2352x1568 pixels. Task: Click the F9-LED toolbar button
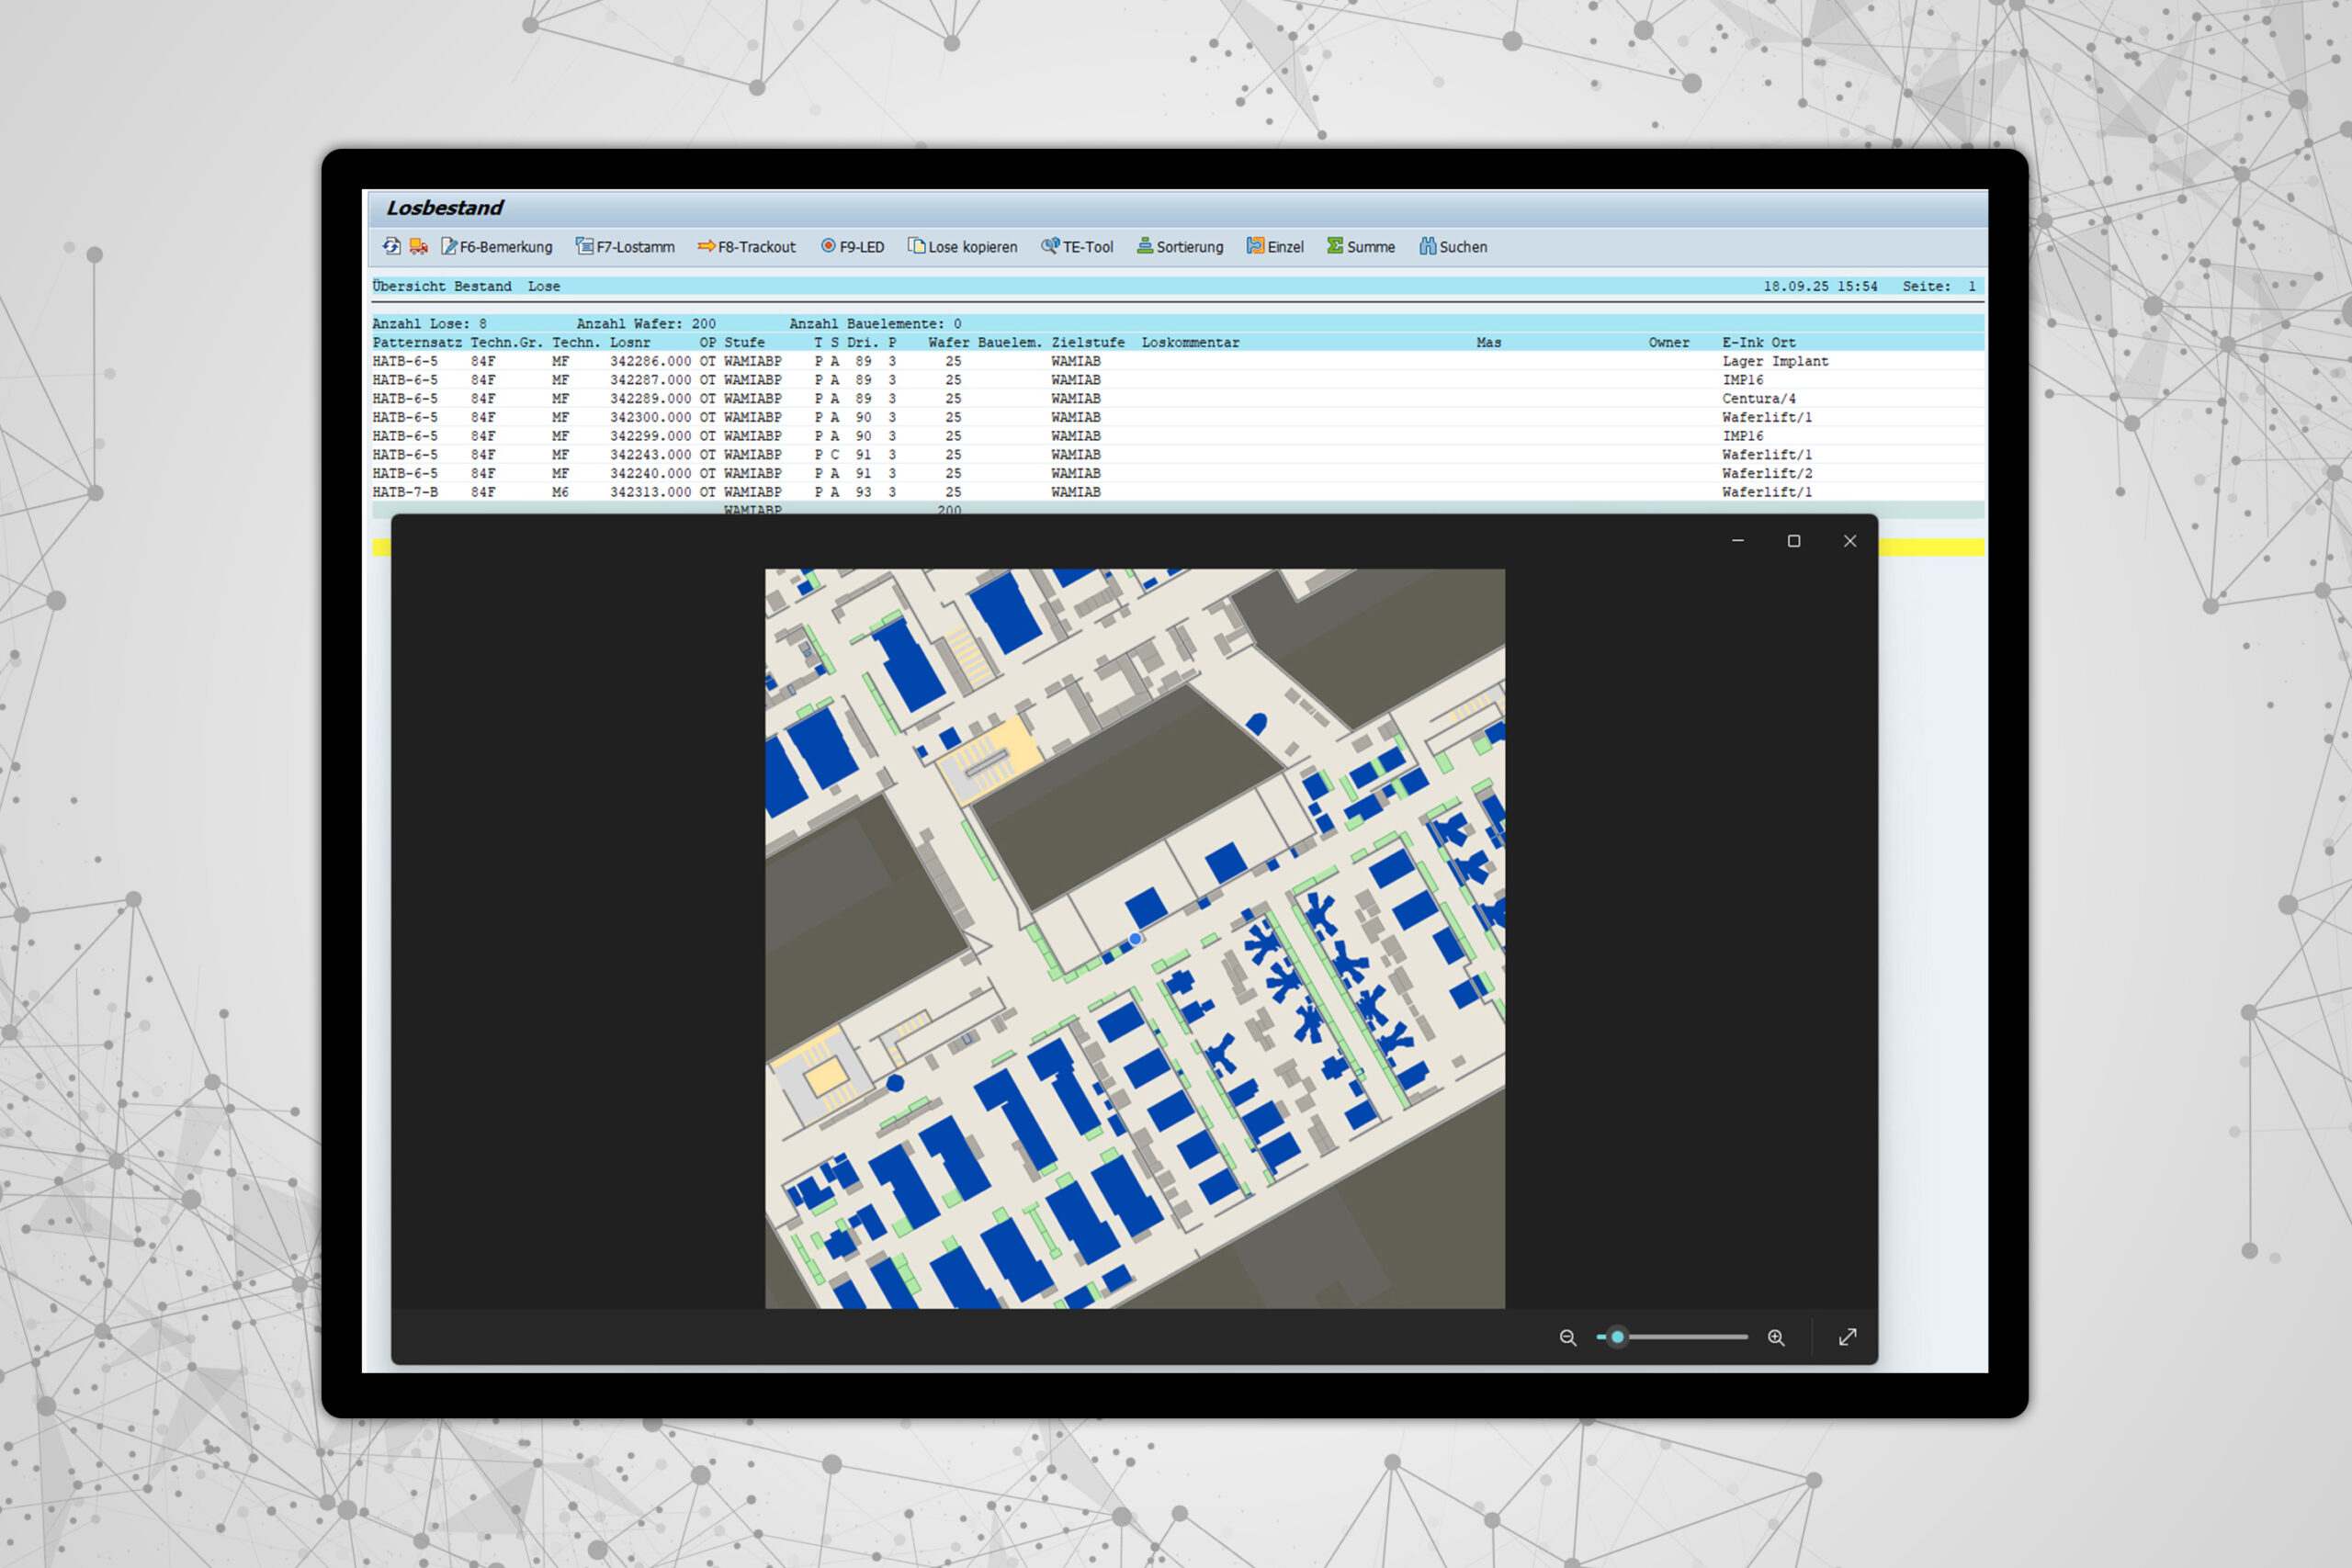pyautogui.click(x=853, y=247)
